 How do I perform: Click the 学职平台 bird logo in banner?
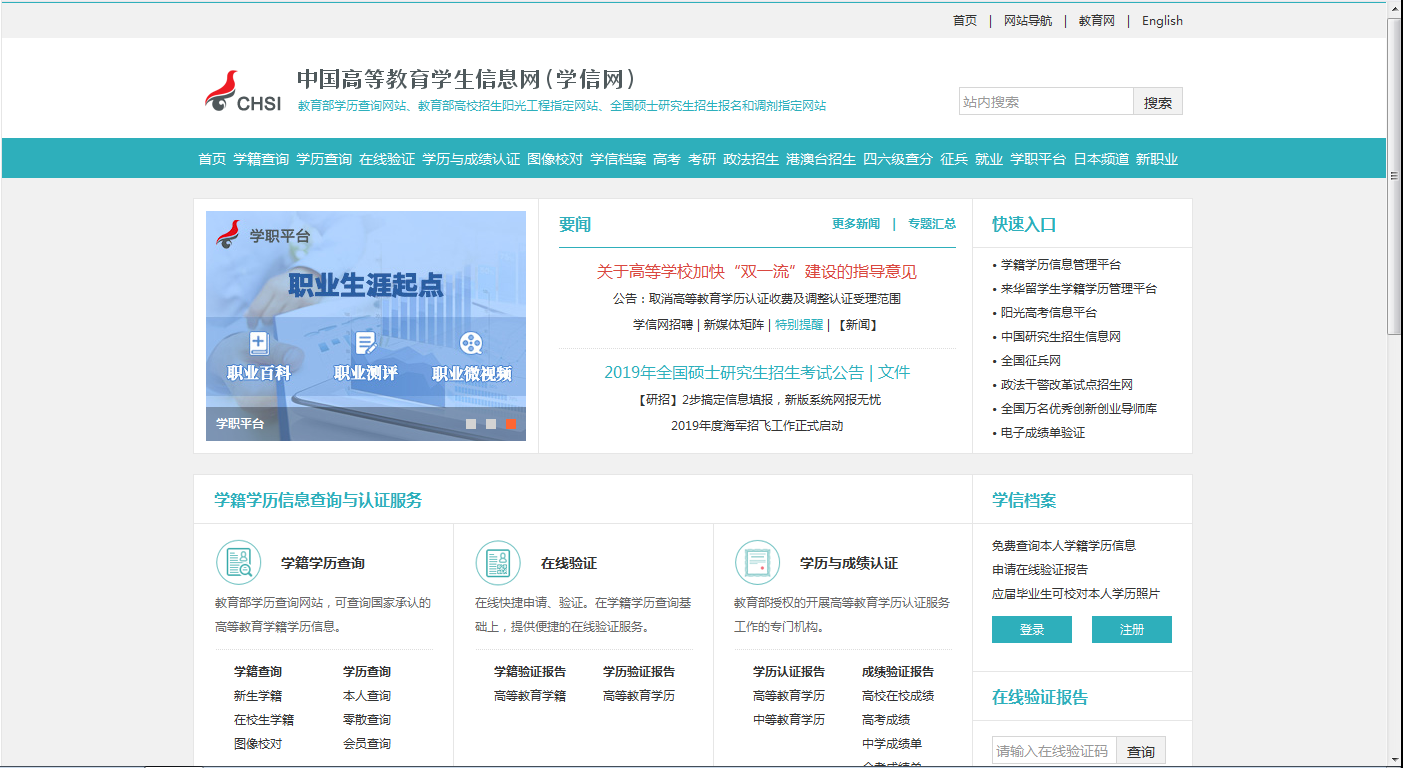(229, 234)
